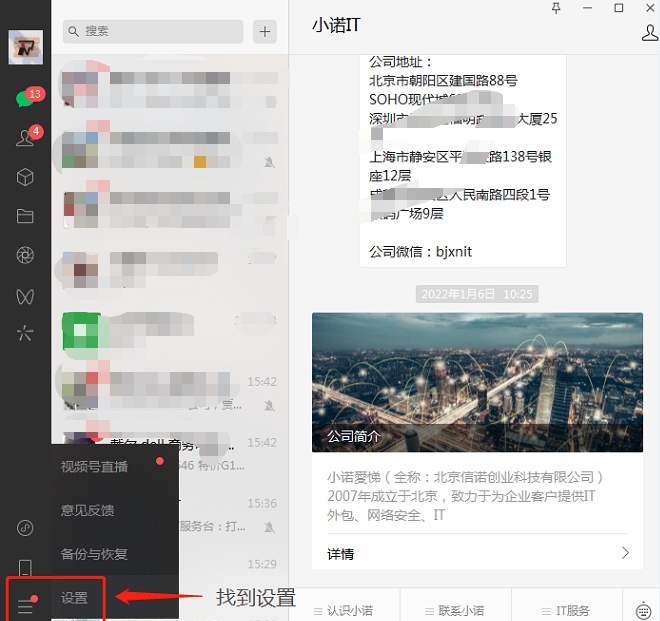Click the muted bell on second chat
Screen dimensions: 660x621
click(269, 162)
